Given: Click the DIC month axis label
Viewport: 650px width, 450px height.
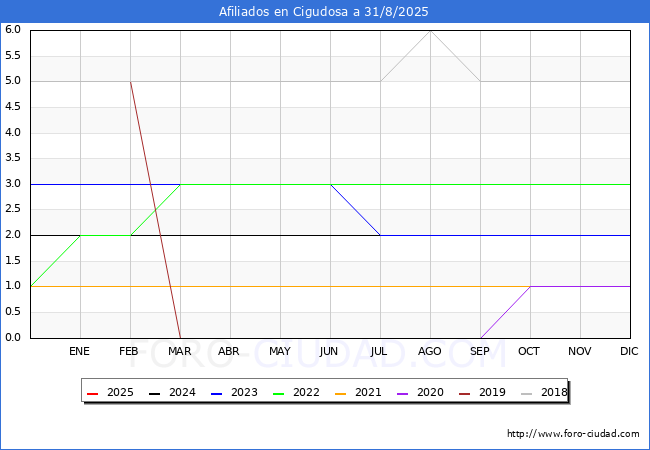Looking at the screenshot, I should pyautogui.click(x=629, y=351).
